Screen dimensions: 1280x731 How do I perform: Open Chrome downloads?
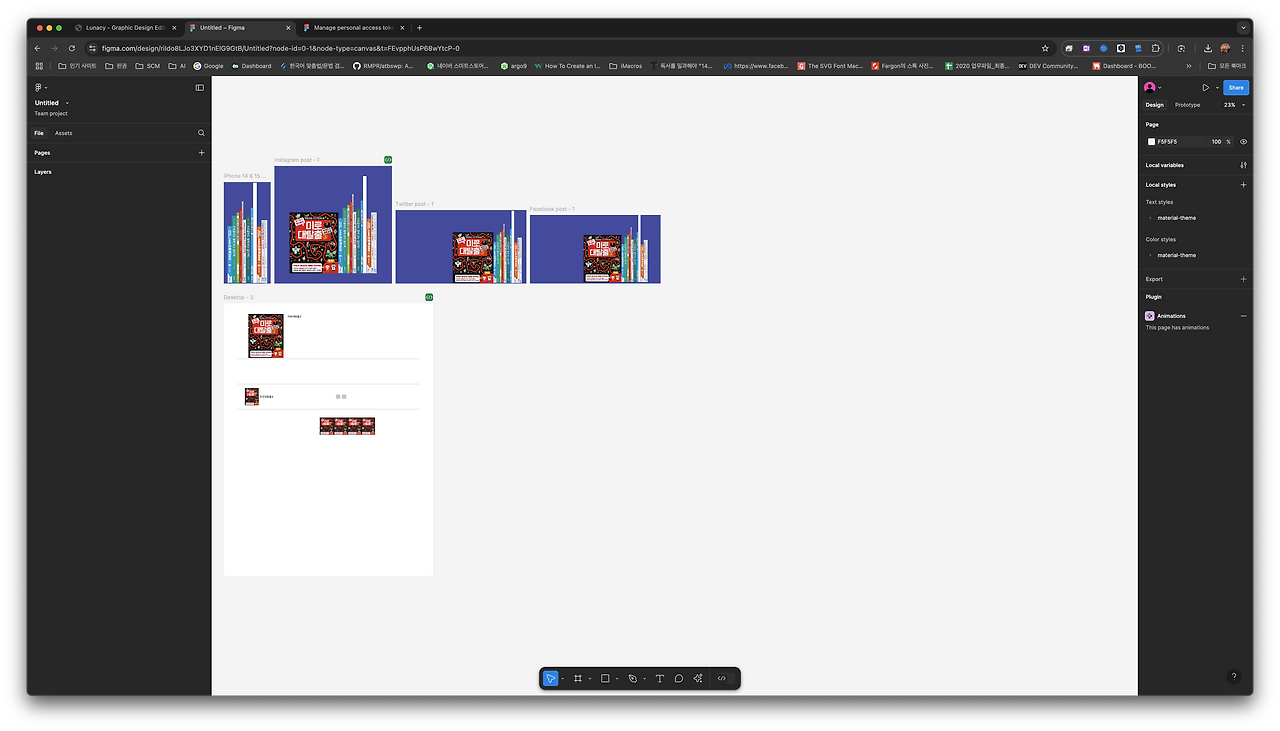click(x=1208, y=48)
